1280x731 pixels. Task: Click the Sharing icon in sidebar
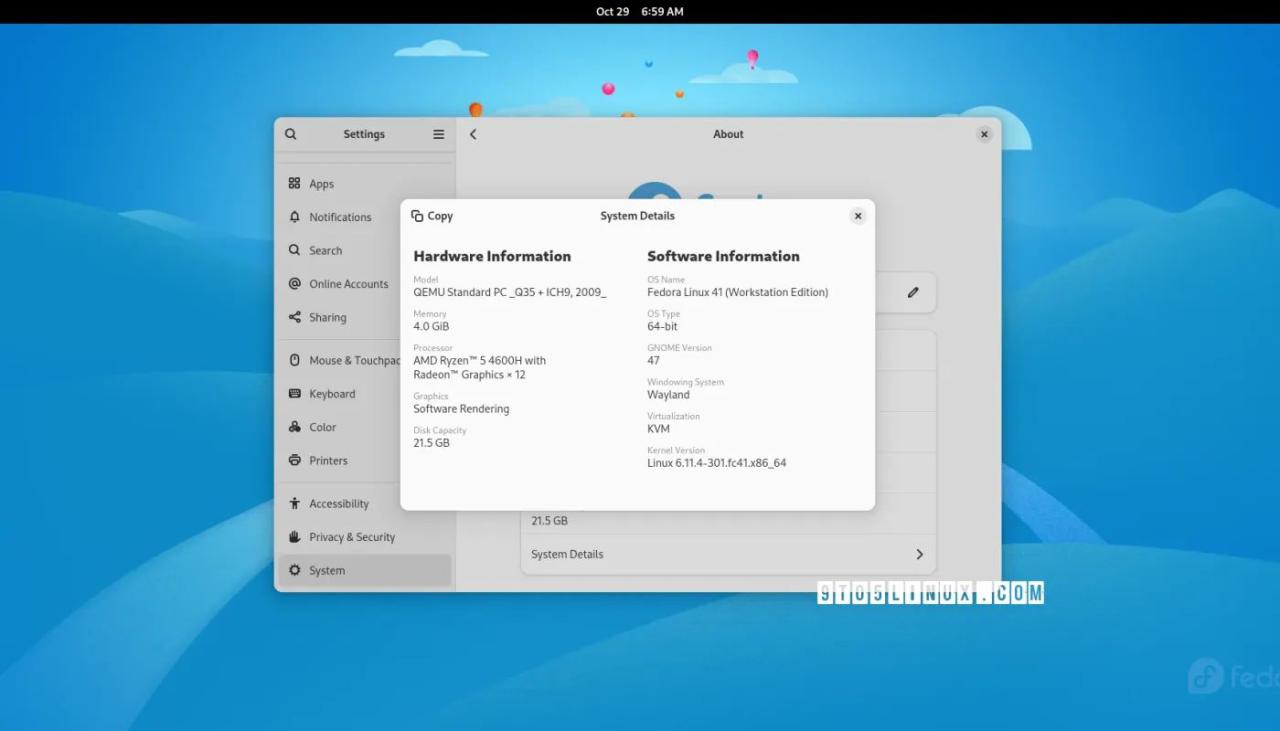point(294,317)
